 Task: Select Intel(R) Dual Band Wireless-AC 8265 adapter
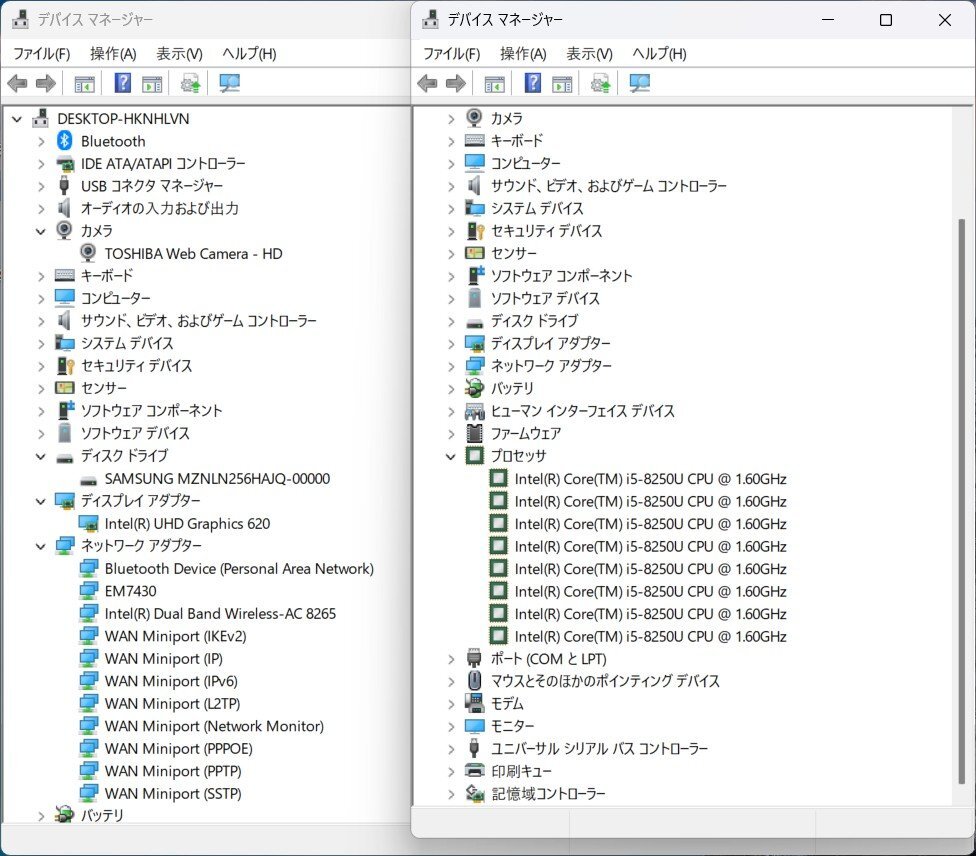click(220, 614)
